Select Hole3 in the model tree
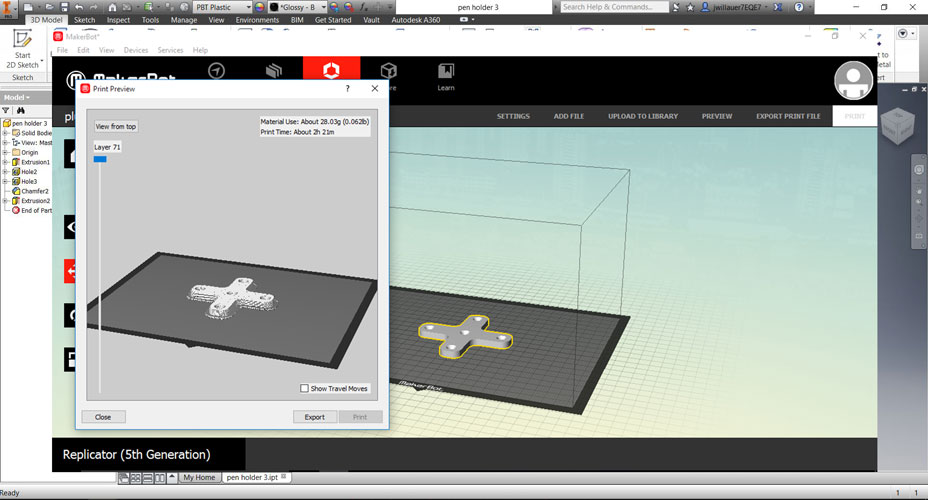 coord(25,182)
